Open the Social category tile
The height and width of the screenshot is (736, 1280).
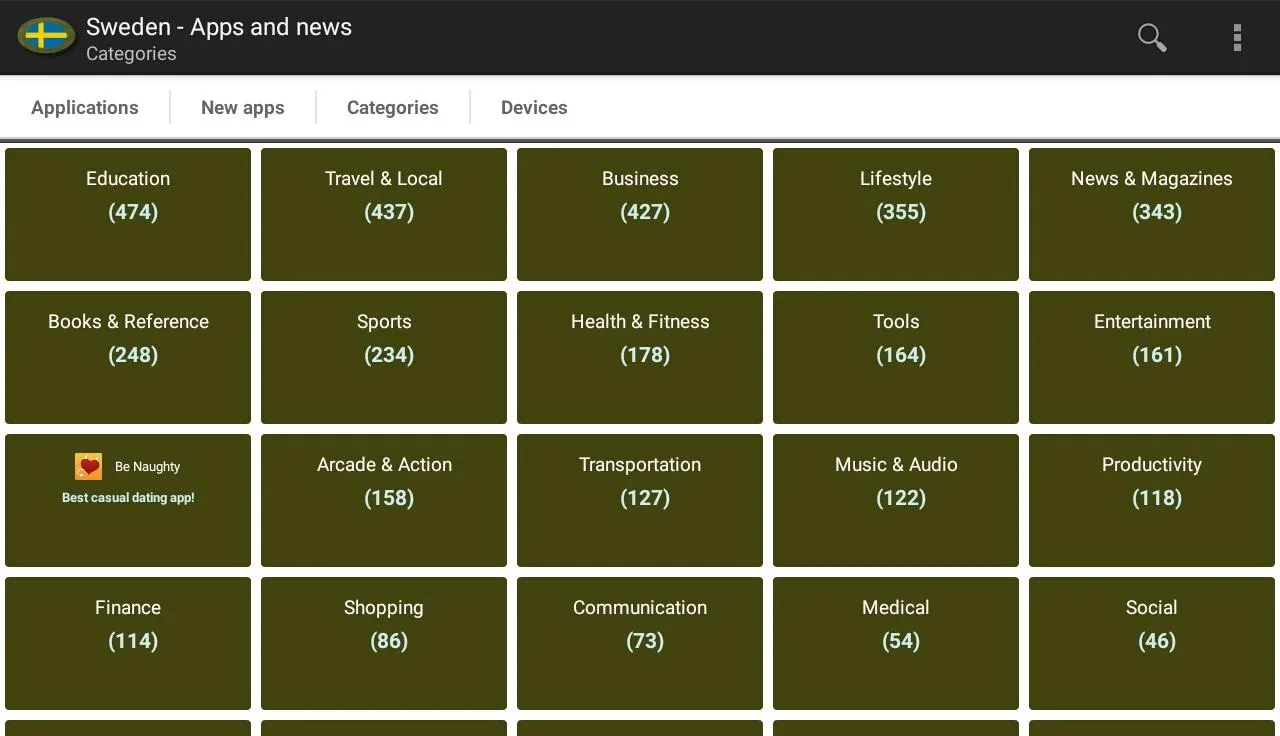pos(1152,643)
